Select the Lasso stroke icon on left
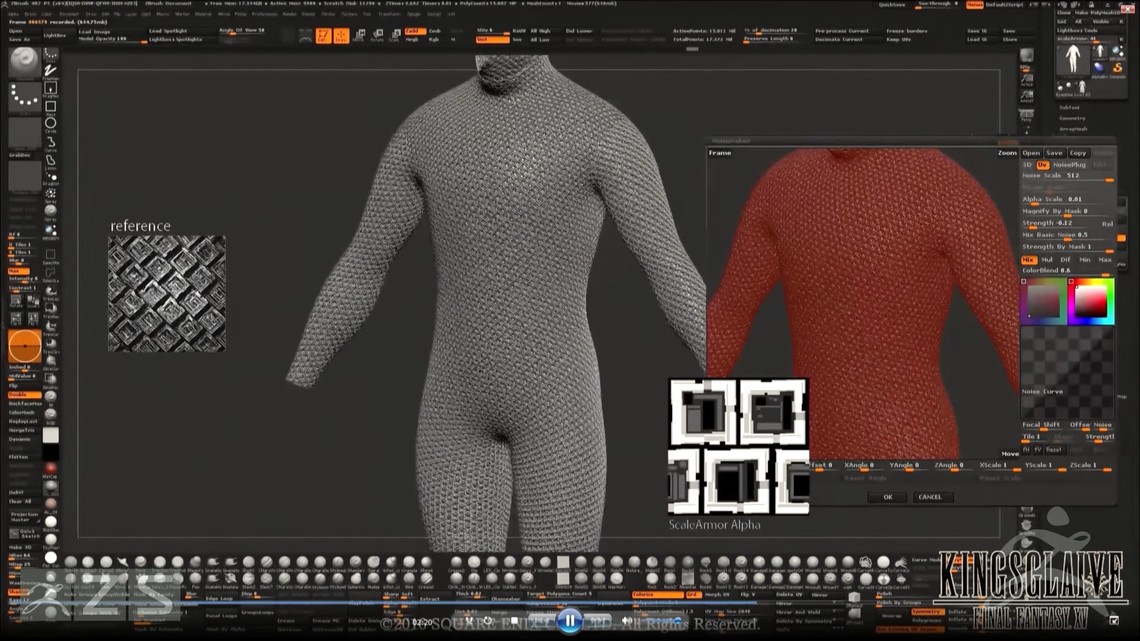The width and height of the screenshot is (1140, 641). pos(50,160)
